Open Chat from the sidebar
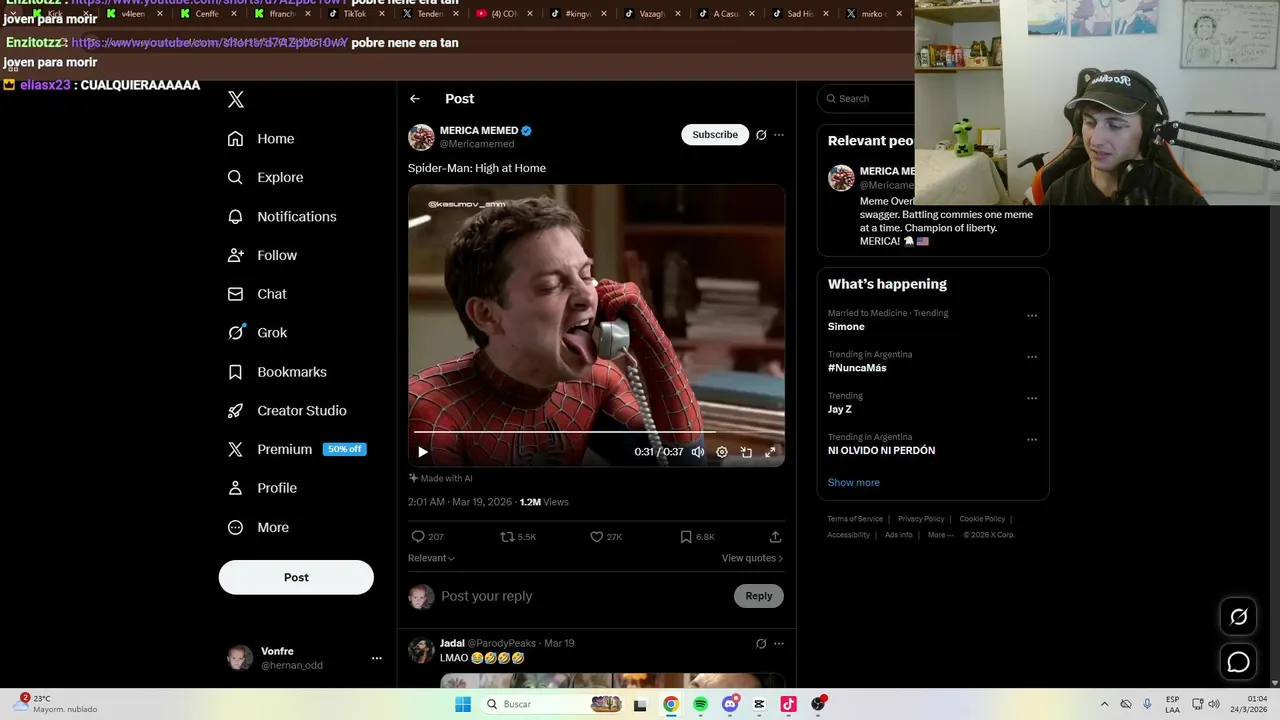 257,294
